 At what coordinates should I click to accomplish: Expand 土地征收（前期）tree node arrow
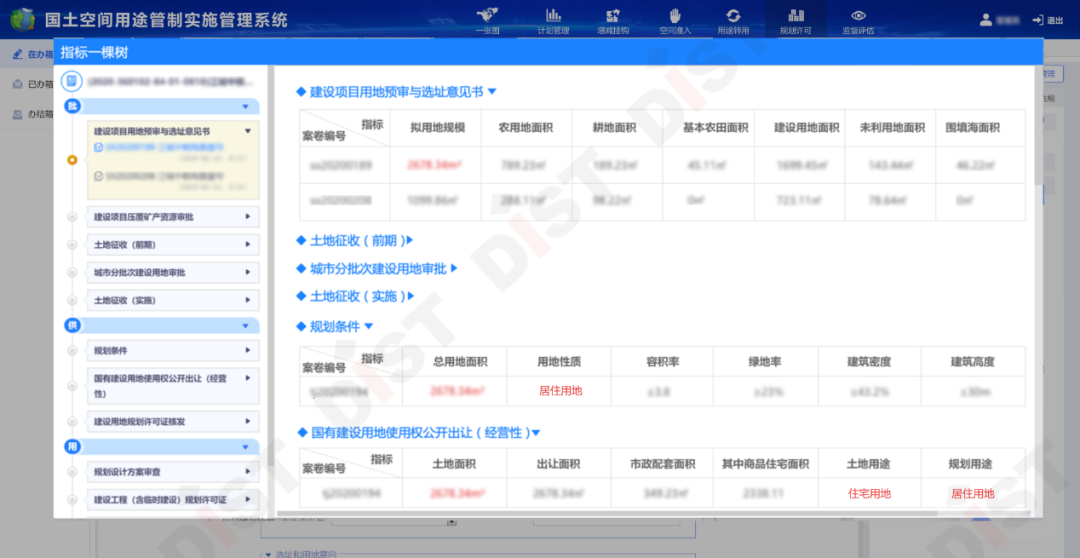pyautogui.click(x=248, y=245)
